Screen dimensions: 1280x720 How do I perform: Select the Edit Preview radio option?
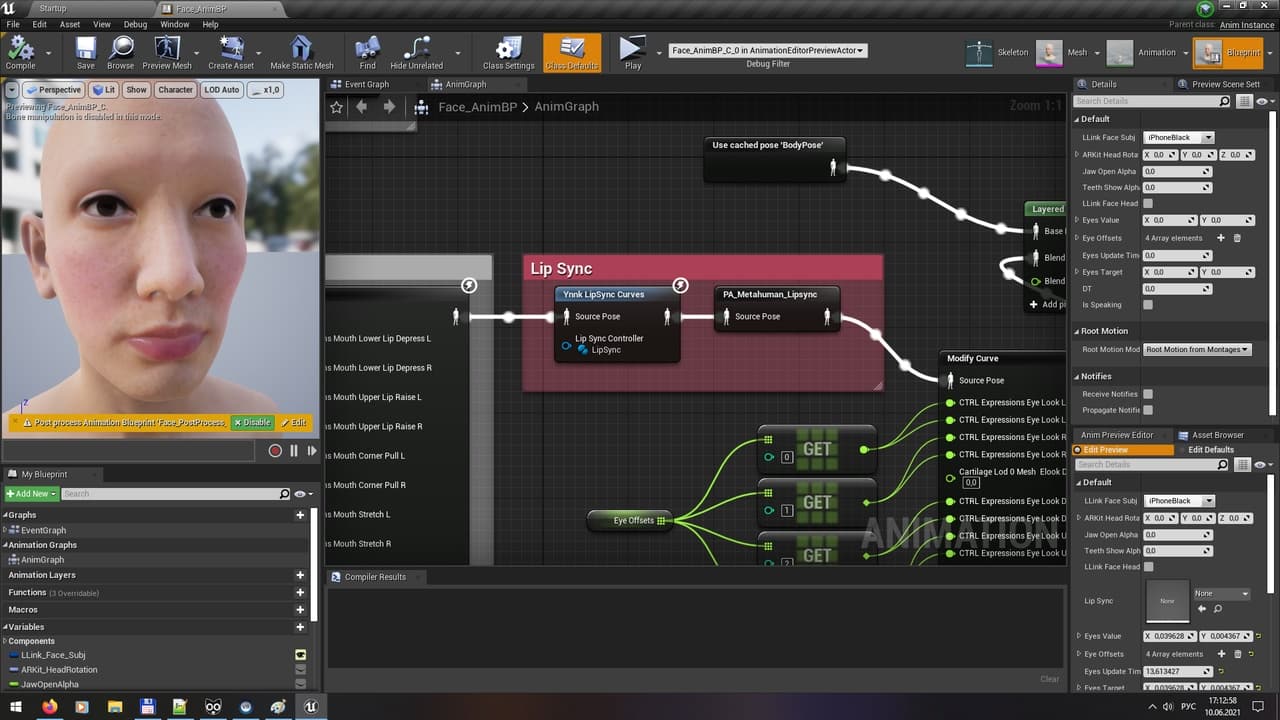coord(1123,450)
